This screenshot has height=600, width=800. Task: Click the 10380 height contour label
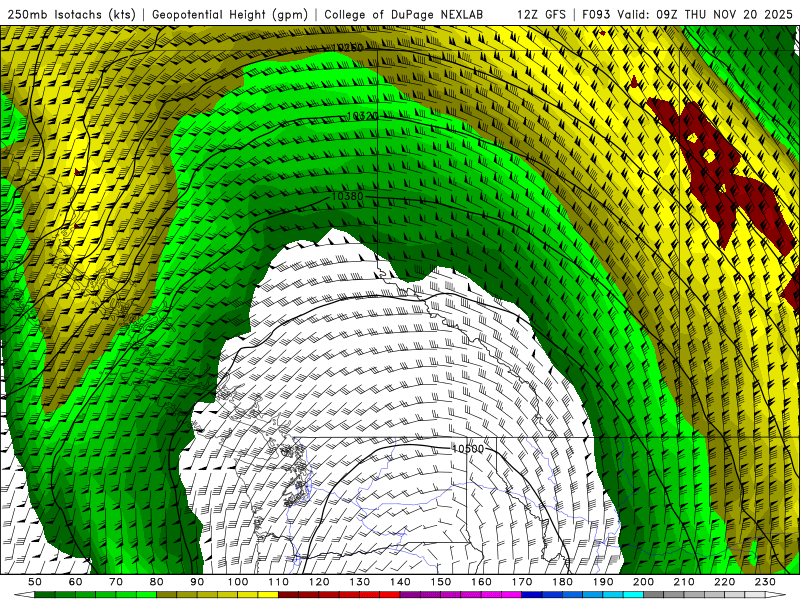(347, 196)
